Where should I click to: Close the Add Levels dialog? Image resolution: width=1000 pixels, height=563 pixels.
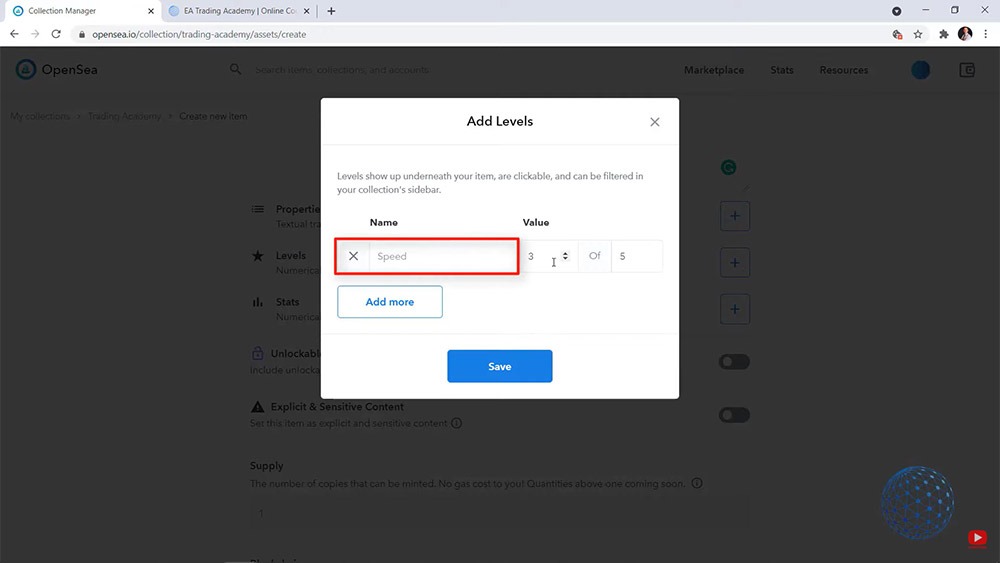coord(655,122)
